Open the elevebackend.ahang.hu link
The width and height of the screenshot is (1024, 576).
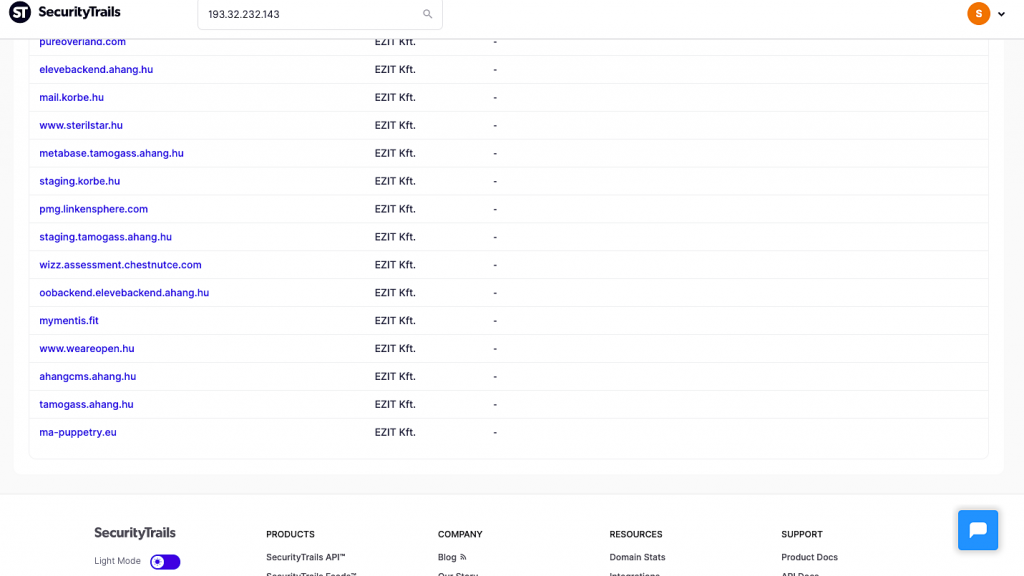click(x=96, y=69)
